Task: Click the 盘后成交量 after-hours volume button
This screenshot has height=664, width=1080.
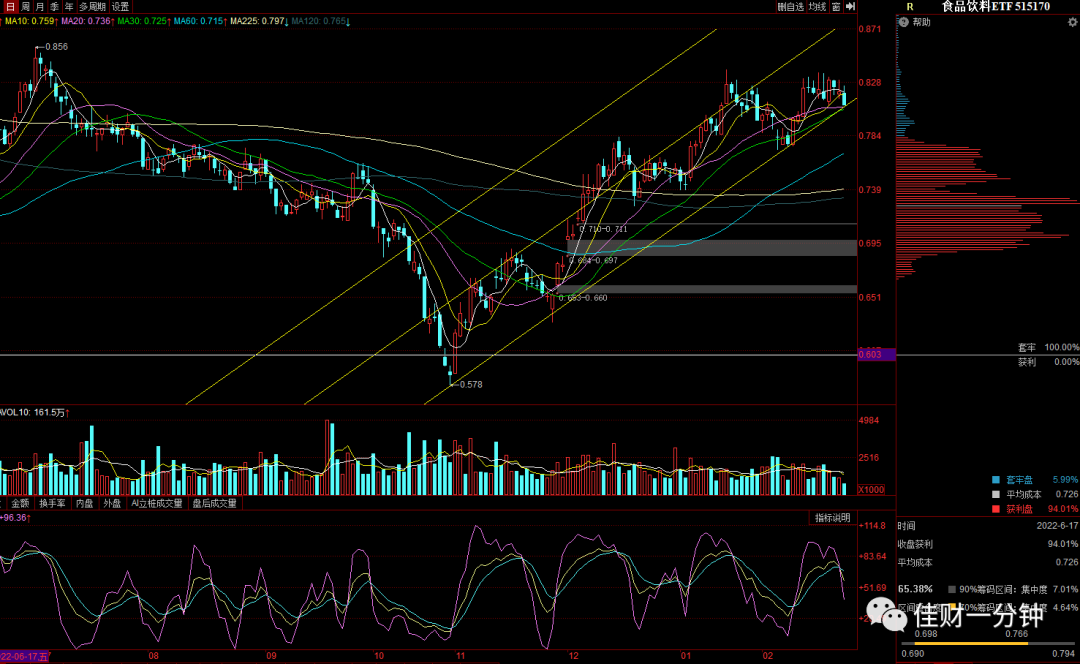Action: click(x=214, y=504)
